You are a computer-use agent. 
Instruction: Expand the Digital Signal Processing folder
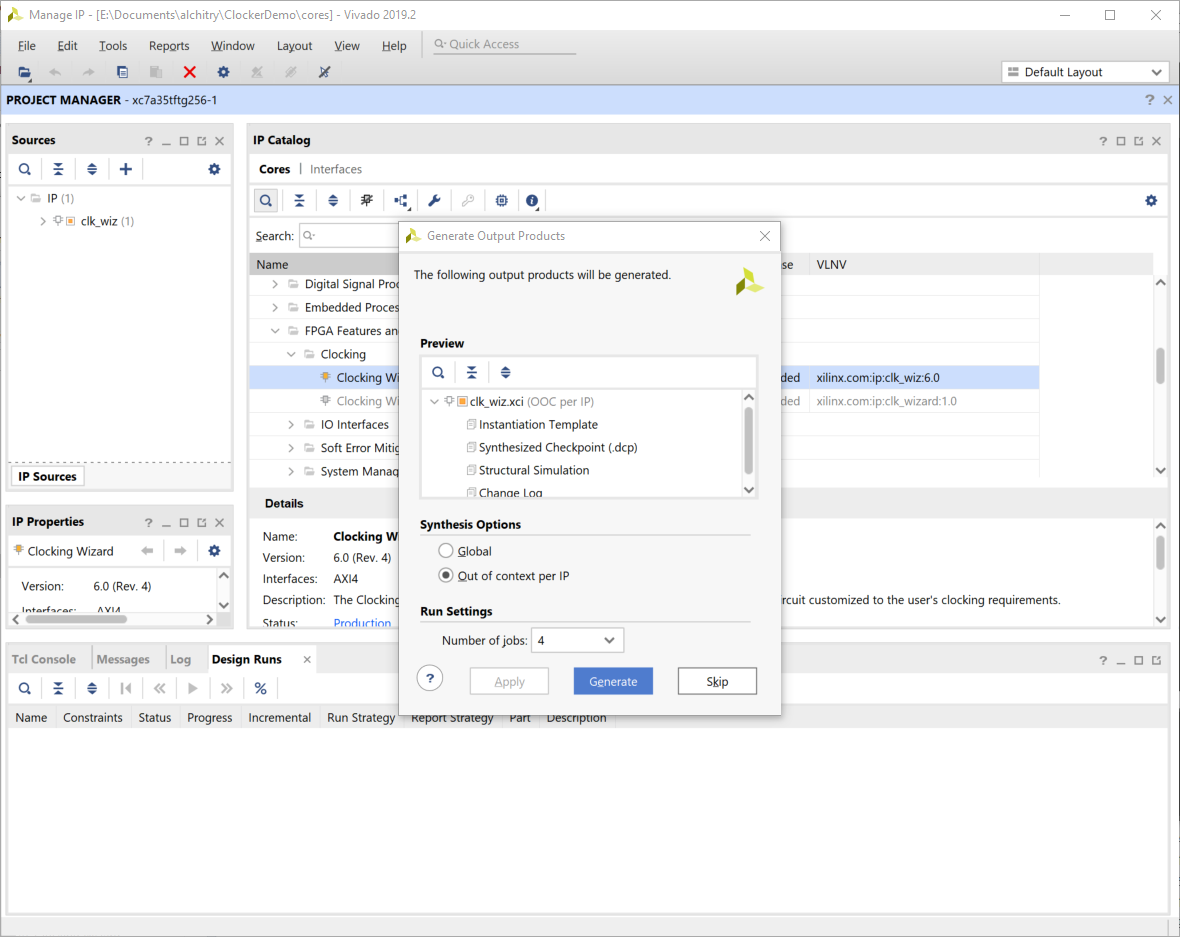click(275, 284)
